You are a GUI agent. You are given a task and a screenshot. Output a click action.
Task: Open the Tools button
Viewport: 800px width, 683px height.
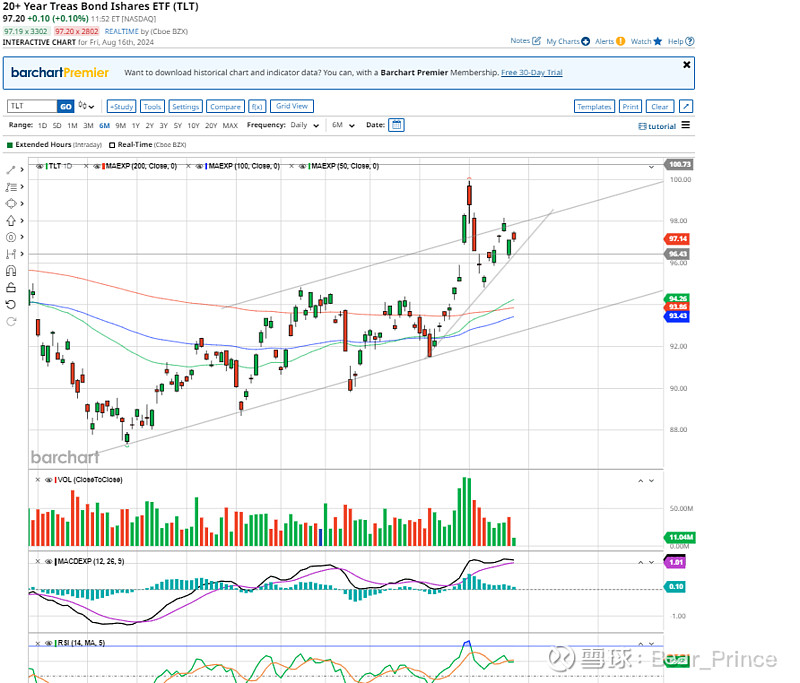[152, 106]
